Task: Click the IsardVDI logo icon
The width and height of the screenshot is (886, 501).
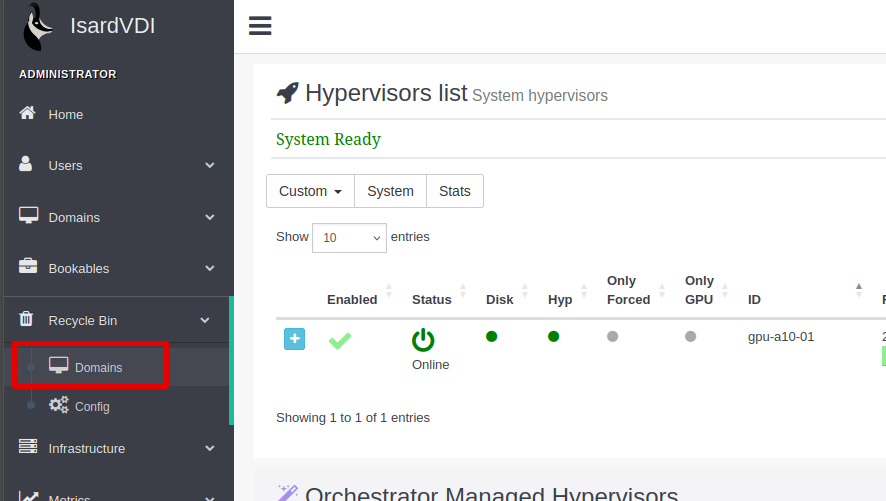Action: click(x=37, y=27)
